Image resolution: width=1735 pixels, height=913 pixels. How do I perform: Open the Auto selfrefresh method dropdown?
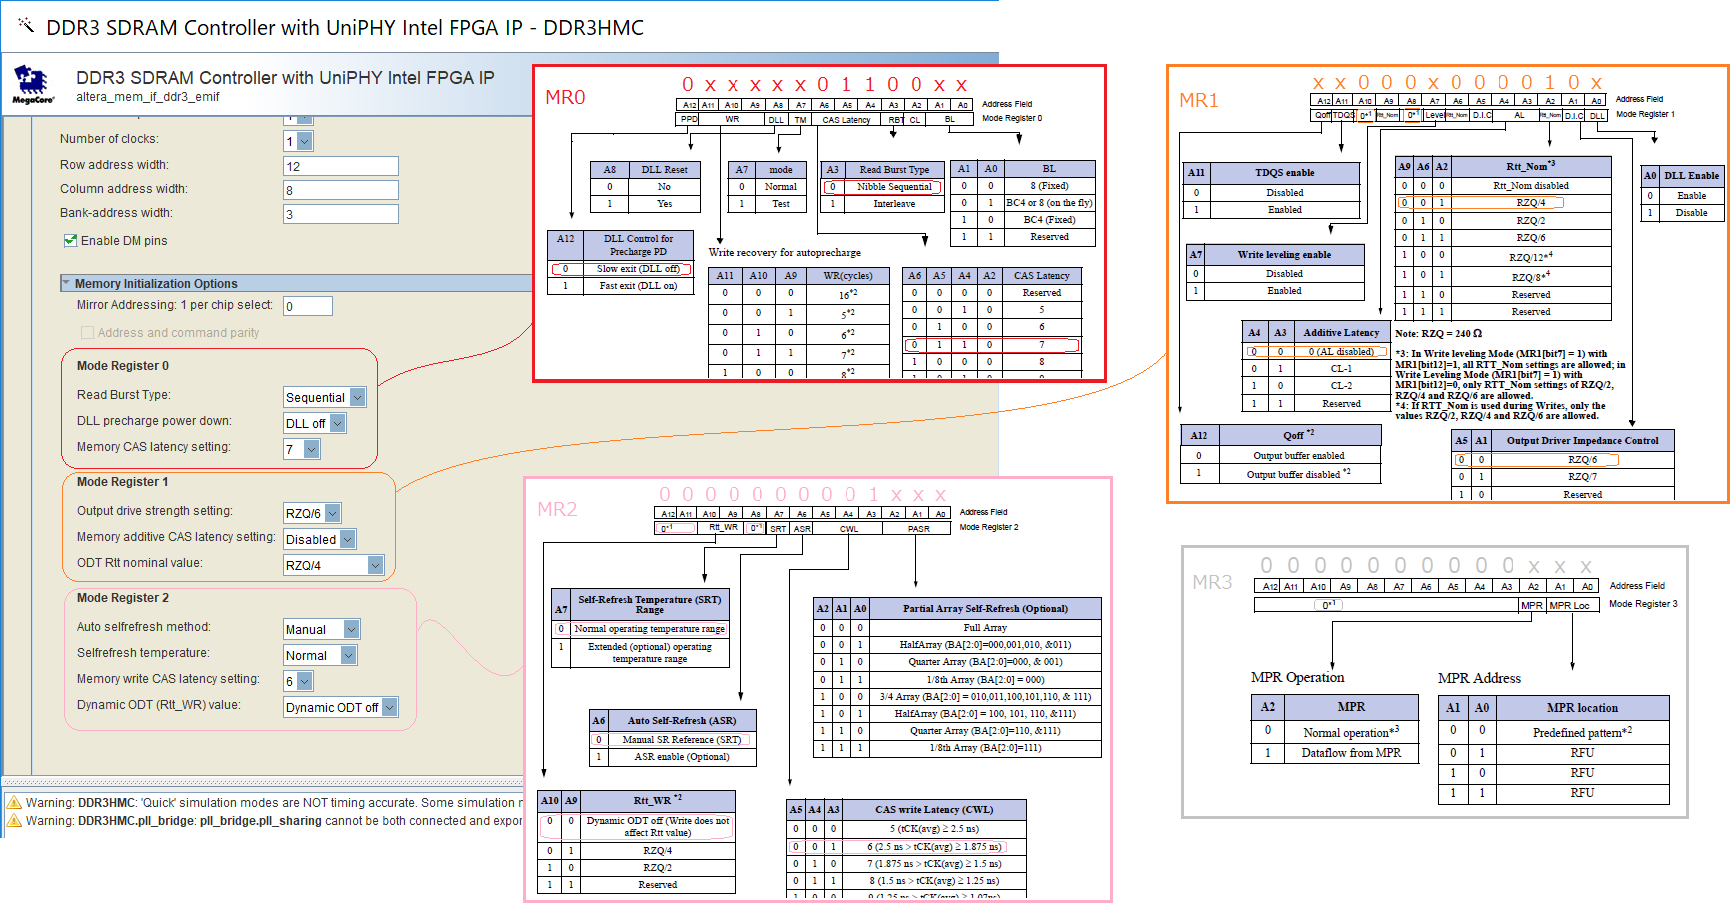tap(351, 630)
